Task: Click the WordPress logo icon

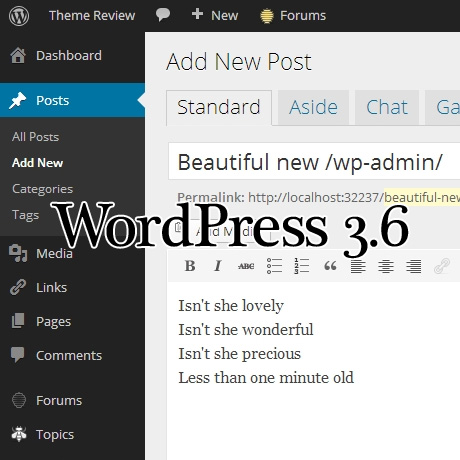Action: (19, 16)
